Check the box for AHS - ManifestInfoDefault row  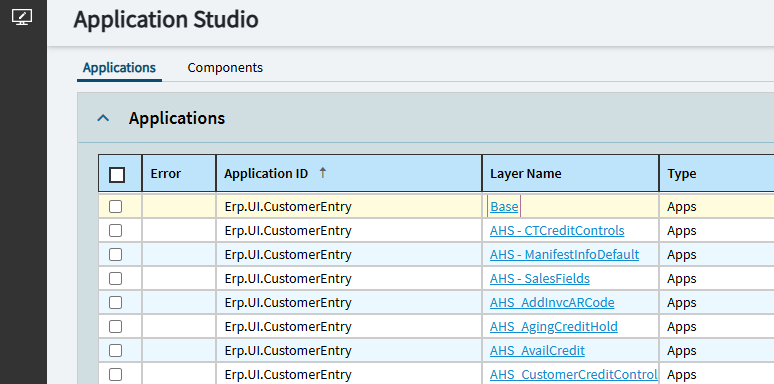pos(116,254)
